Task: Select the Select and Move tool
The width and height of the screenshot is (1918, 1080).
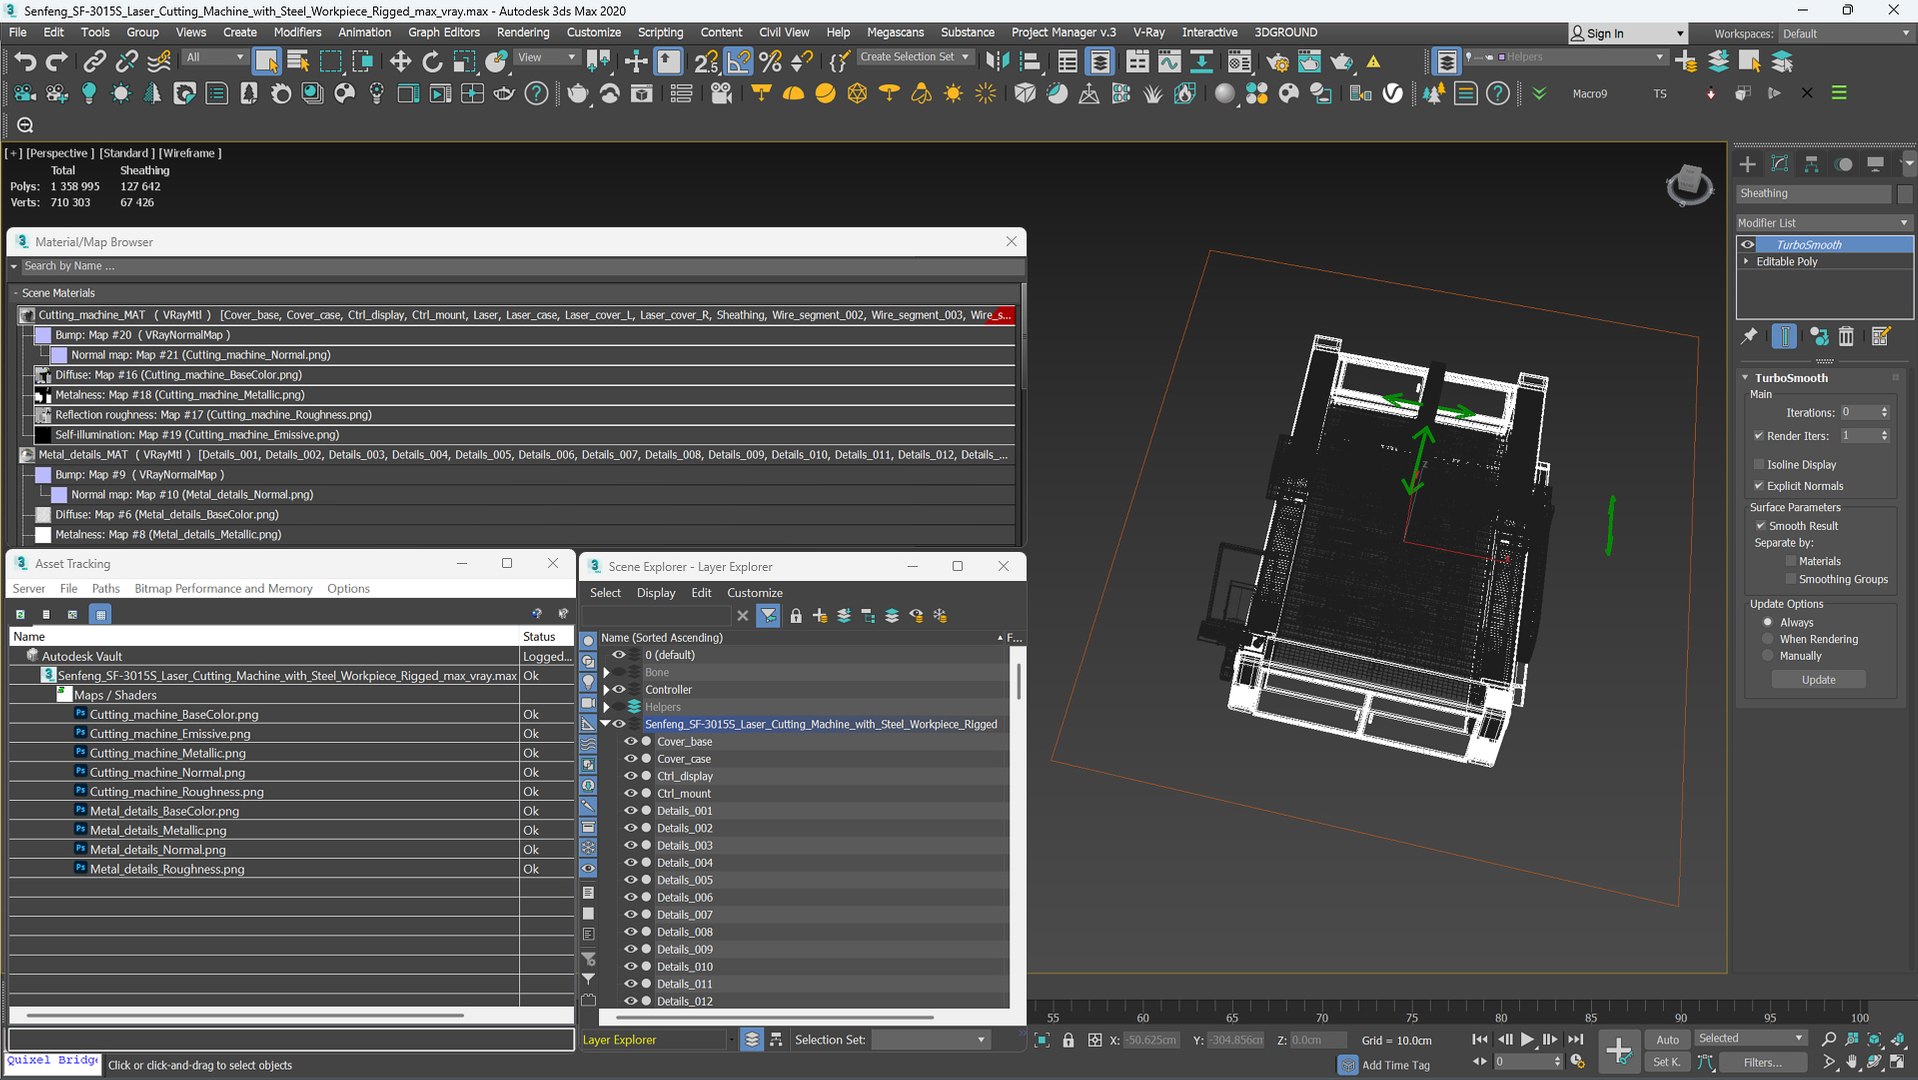Action: coord(400,62)
